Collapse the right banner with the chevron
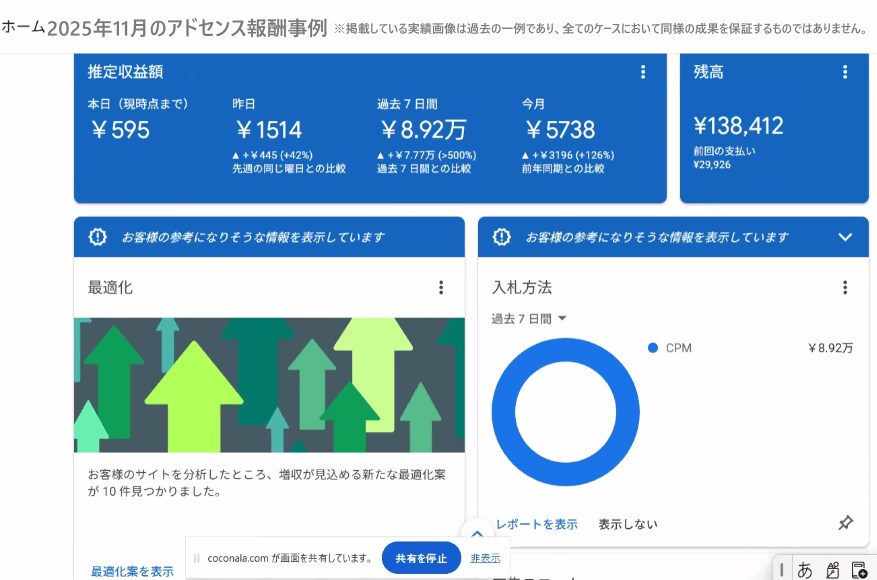 [845, 237]
